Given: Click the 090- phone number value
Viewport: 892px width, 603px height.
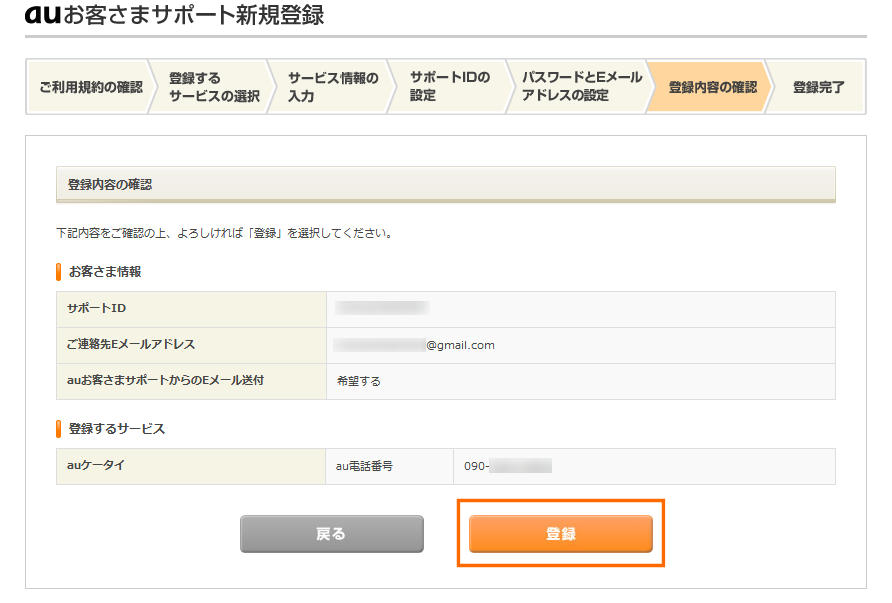Looking at the screenshot, I should pyautogui.click(x=508, y=466).
